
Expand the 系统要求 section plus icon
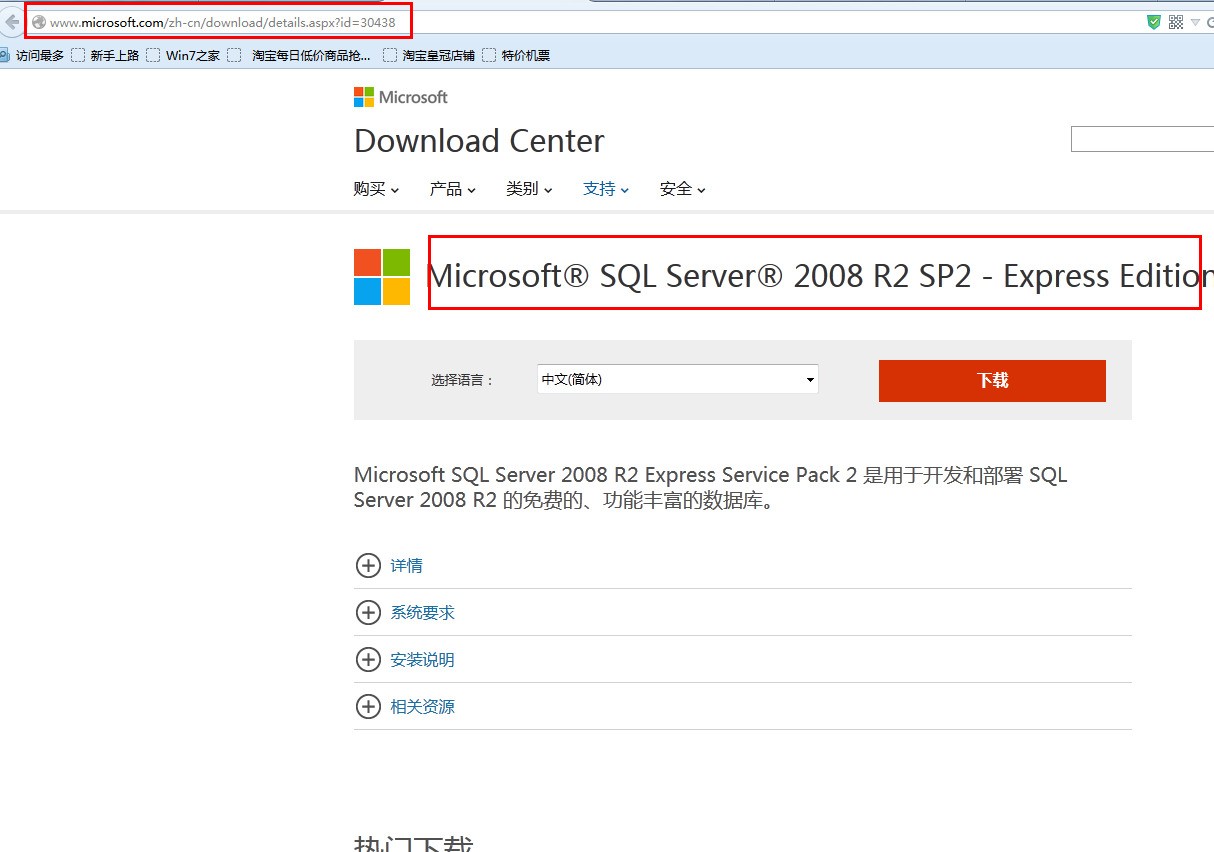368,612
